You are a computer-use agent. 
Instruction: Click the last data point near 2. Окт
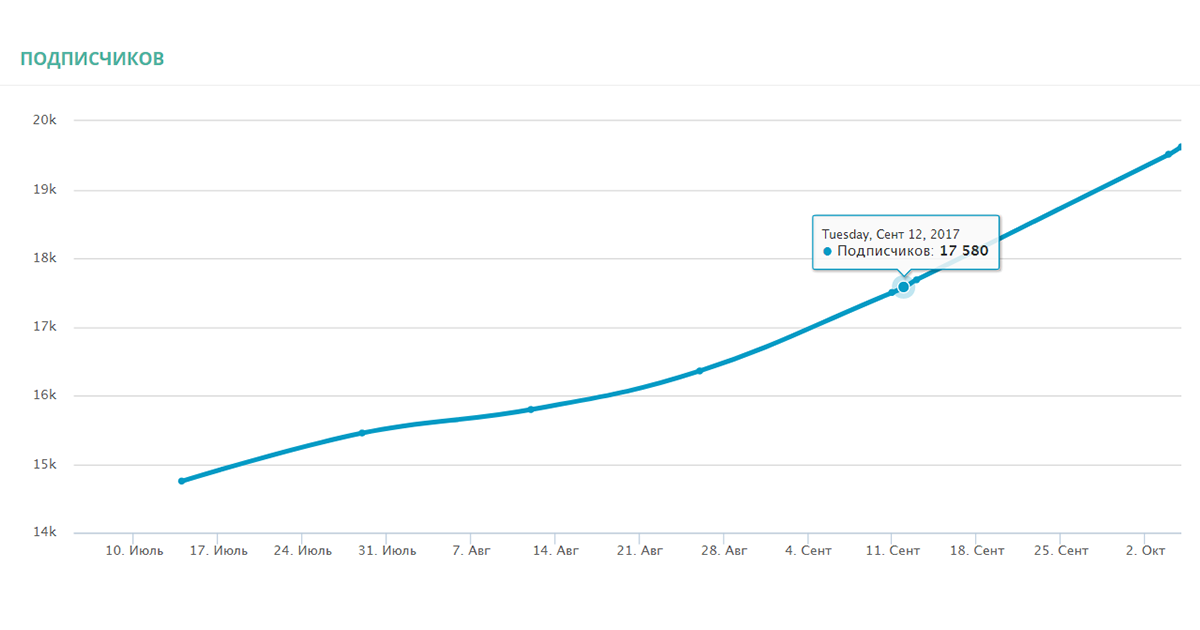(1168, 154)
